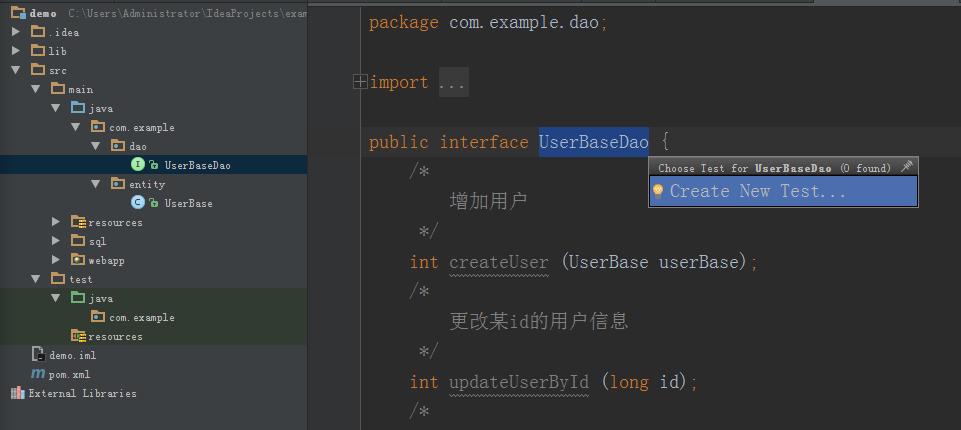Expand the lib folder arrow

16,51
